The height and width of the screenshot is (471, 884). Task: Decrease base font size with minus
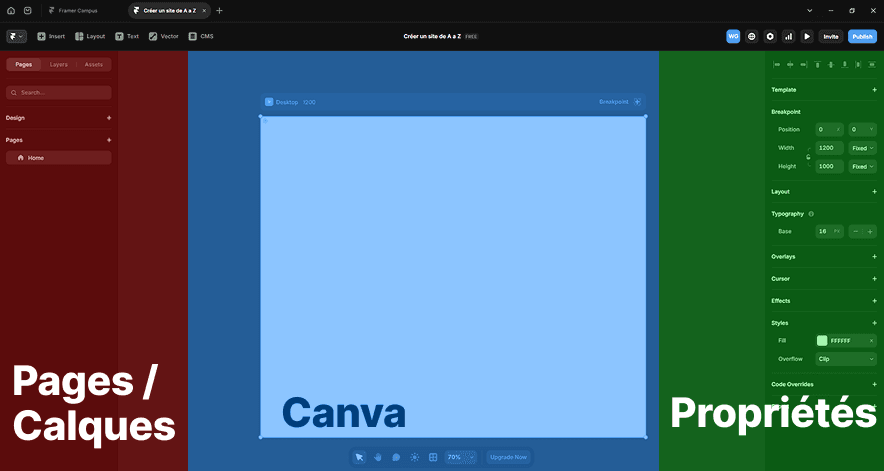tap(856, 231)
